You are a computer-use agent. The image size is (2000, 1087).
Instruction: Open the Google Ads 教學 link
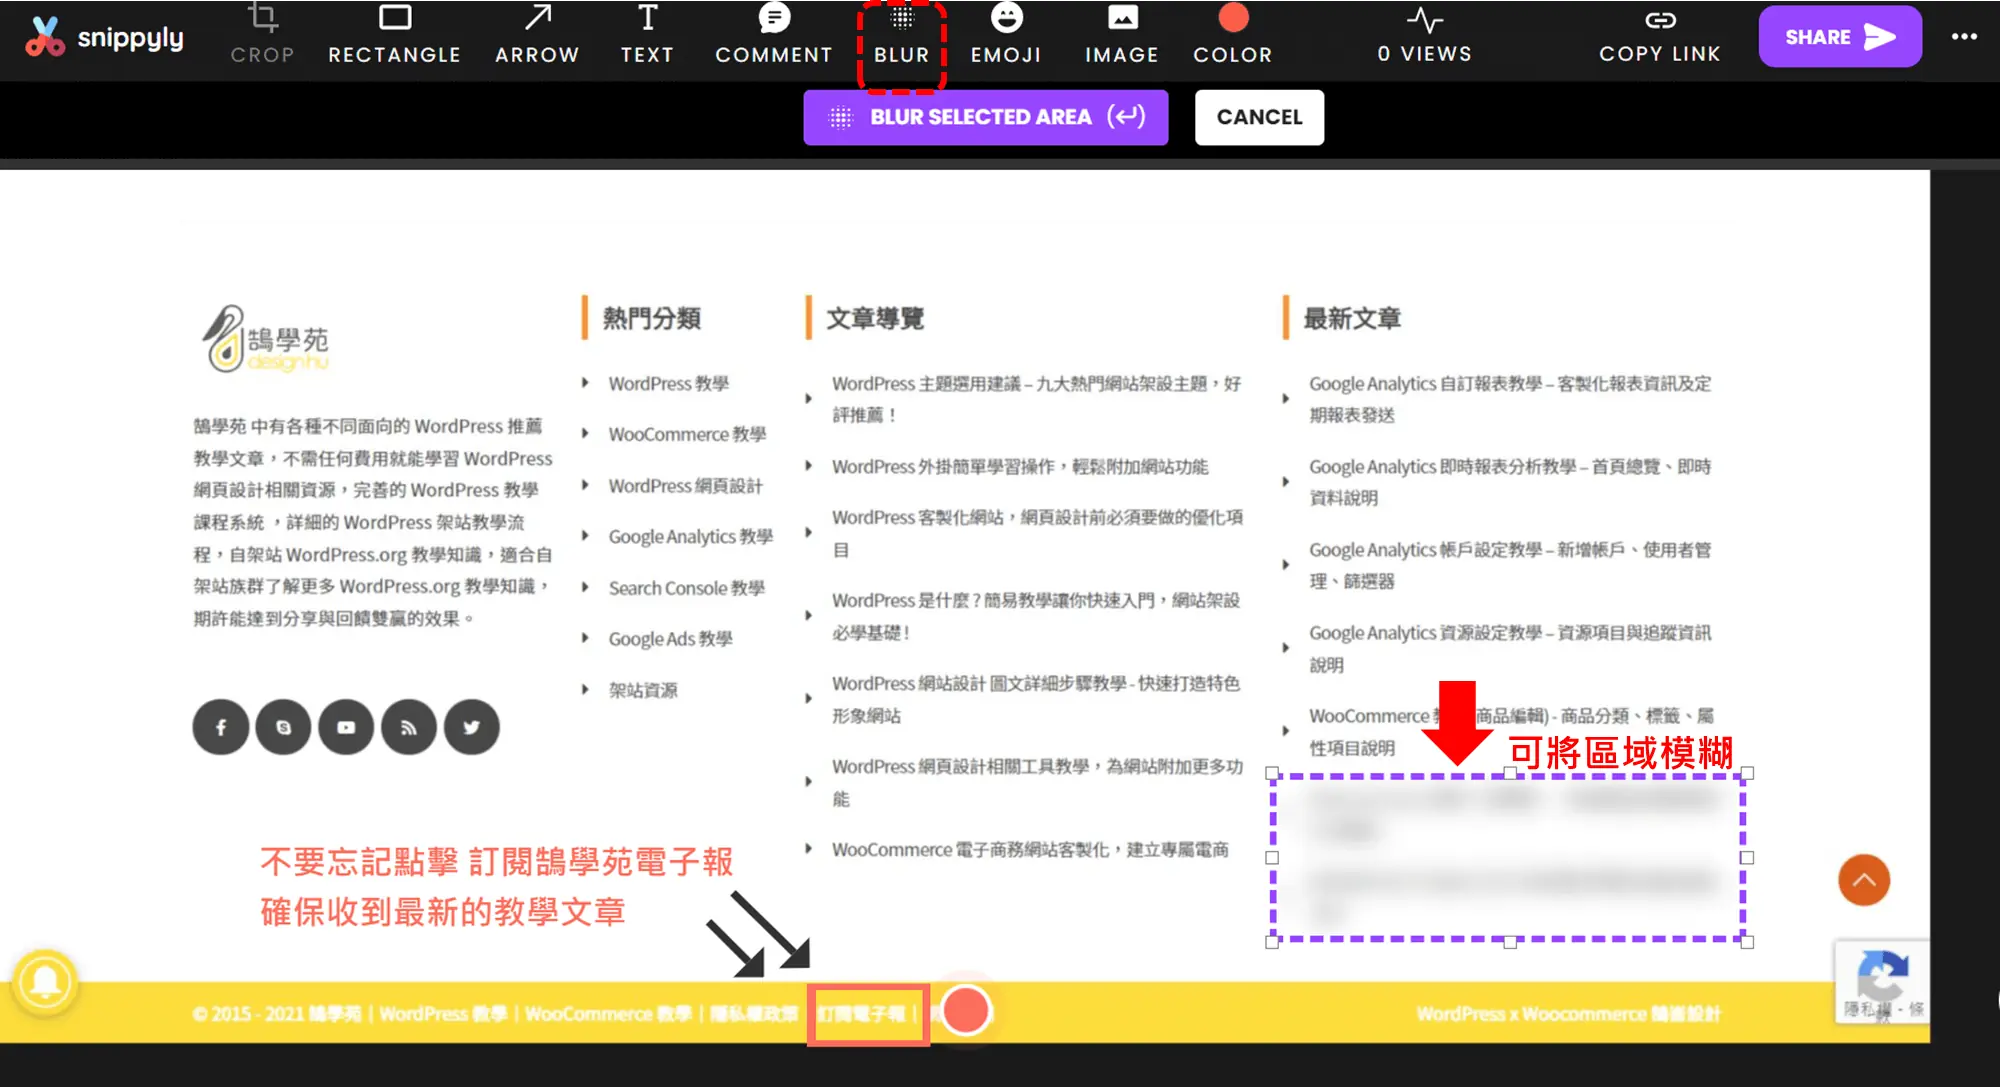click(671, 639)
